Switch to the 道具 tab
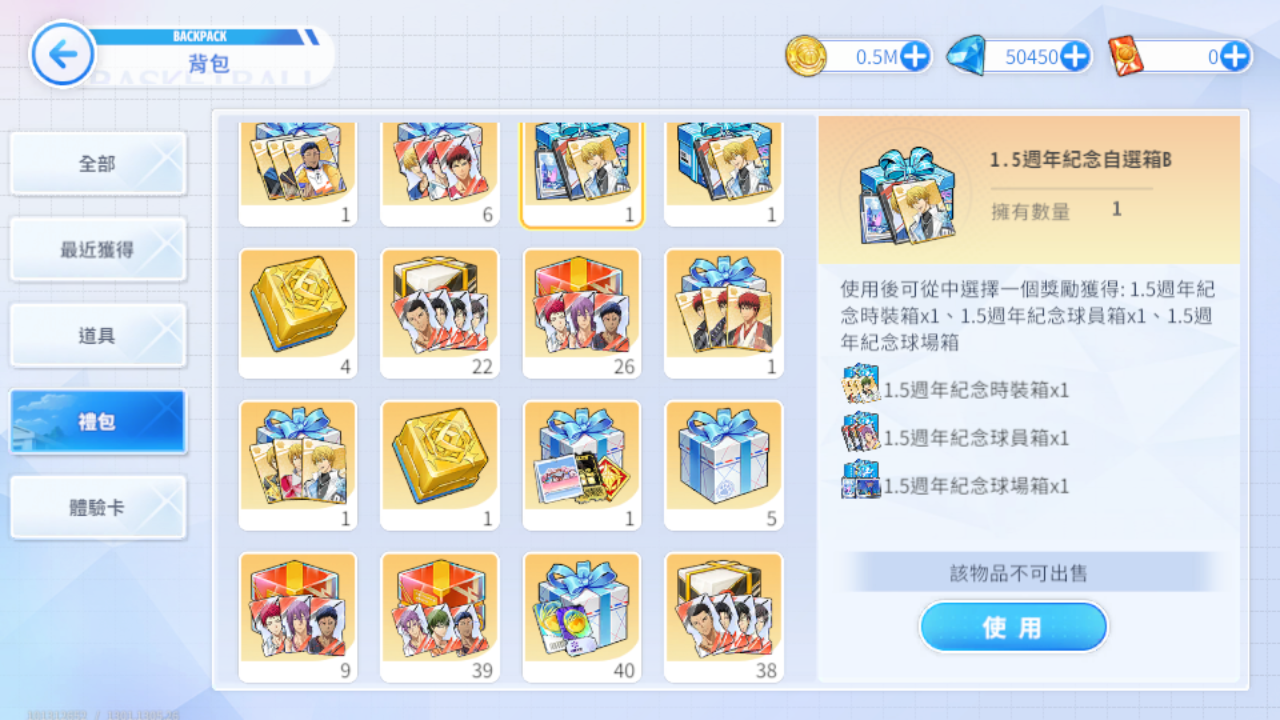 98,336
